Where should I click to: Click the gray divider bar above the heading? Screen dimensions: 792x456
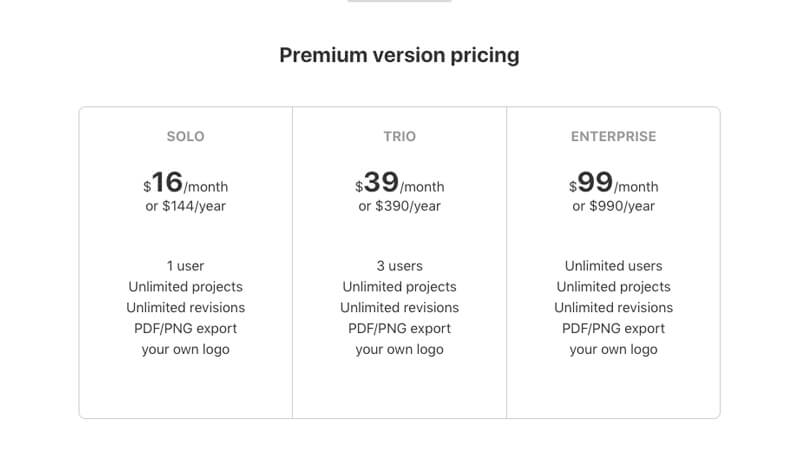399,1
